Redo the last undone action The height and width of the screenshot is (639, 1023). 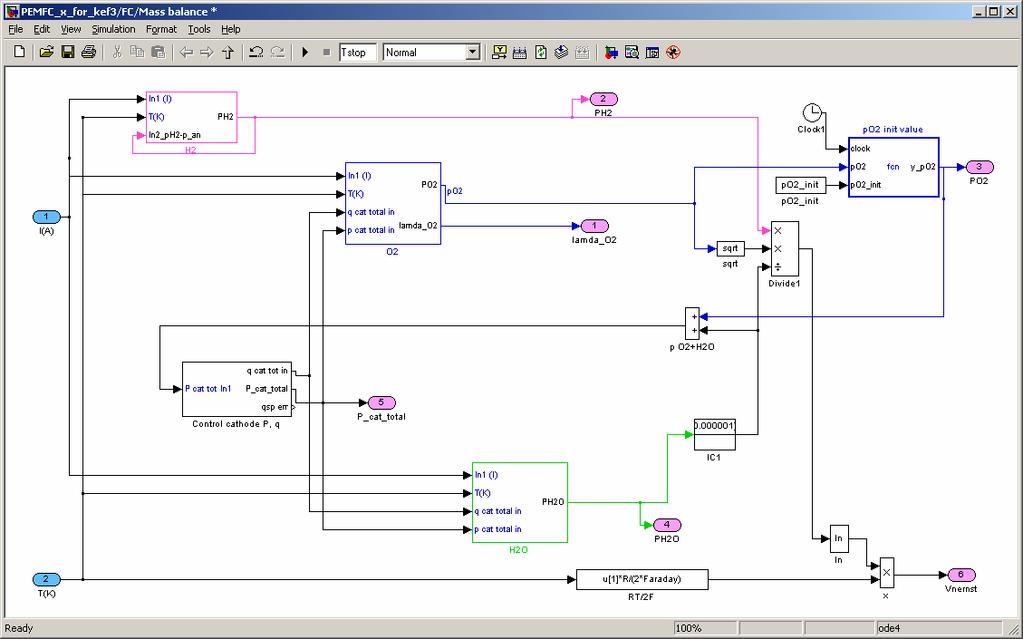(x=277, y=52)
